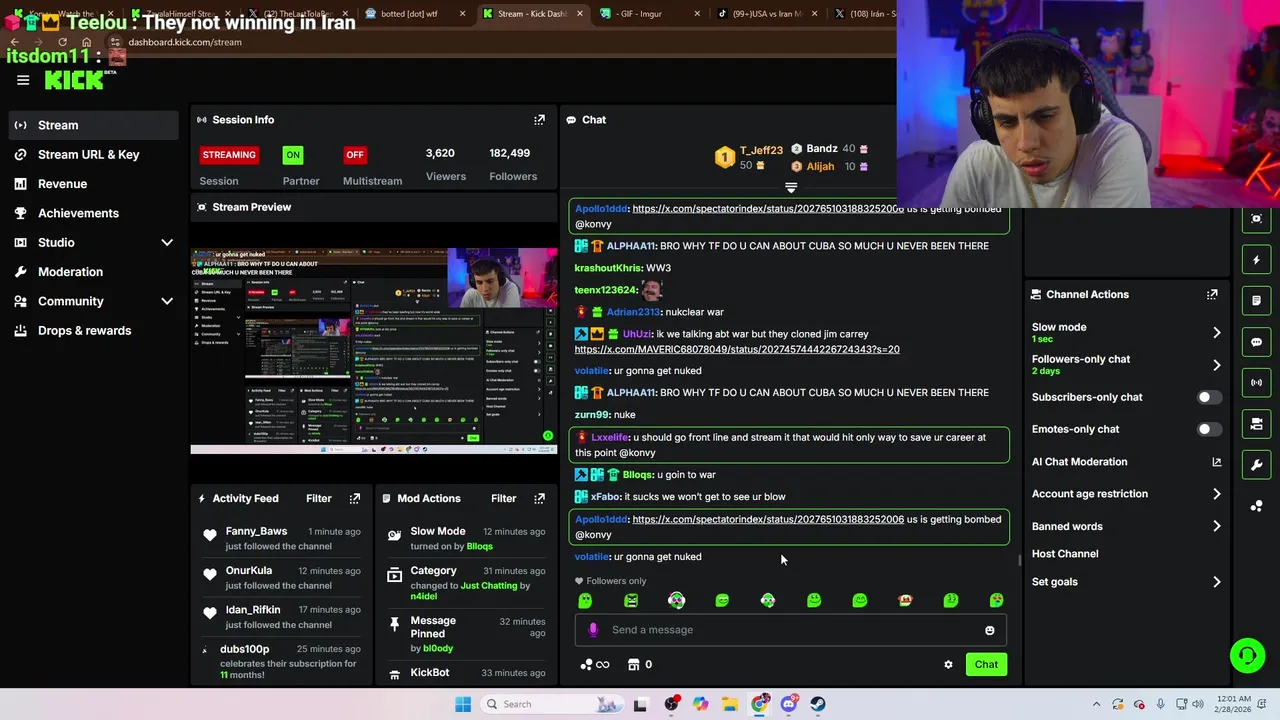
Task: Open Discord from the taskbar
Action: click(x=789, y=704)
